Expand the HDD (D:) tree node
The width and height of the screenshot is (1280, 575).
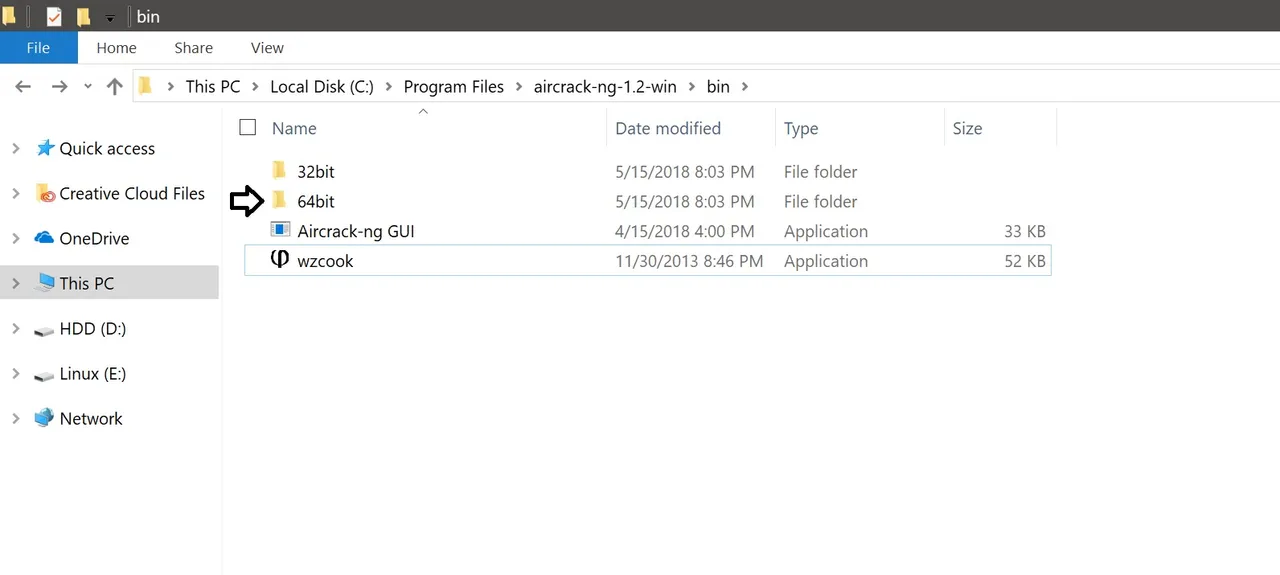(15, 328)
